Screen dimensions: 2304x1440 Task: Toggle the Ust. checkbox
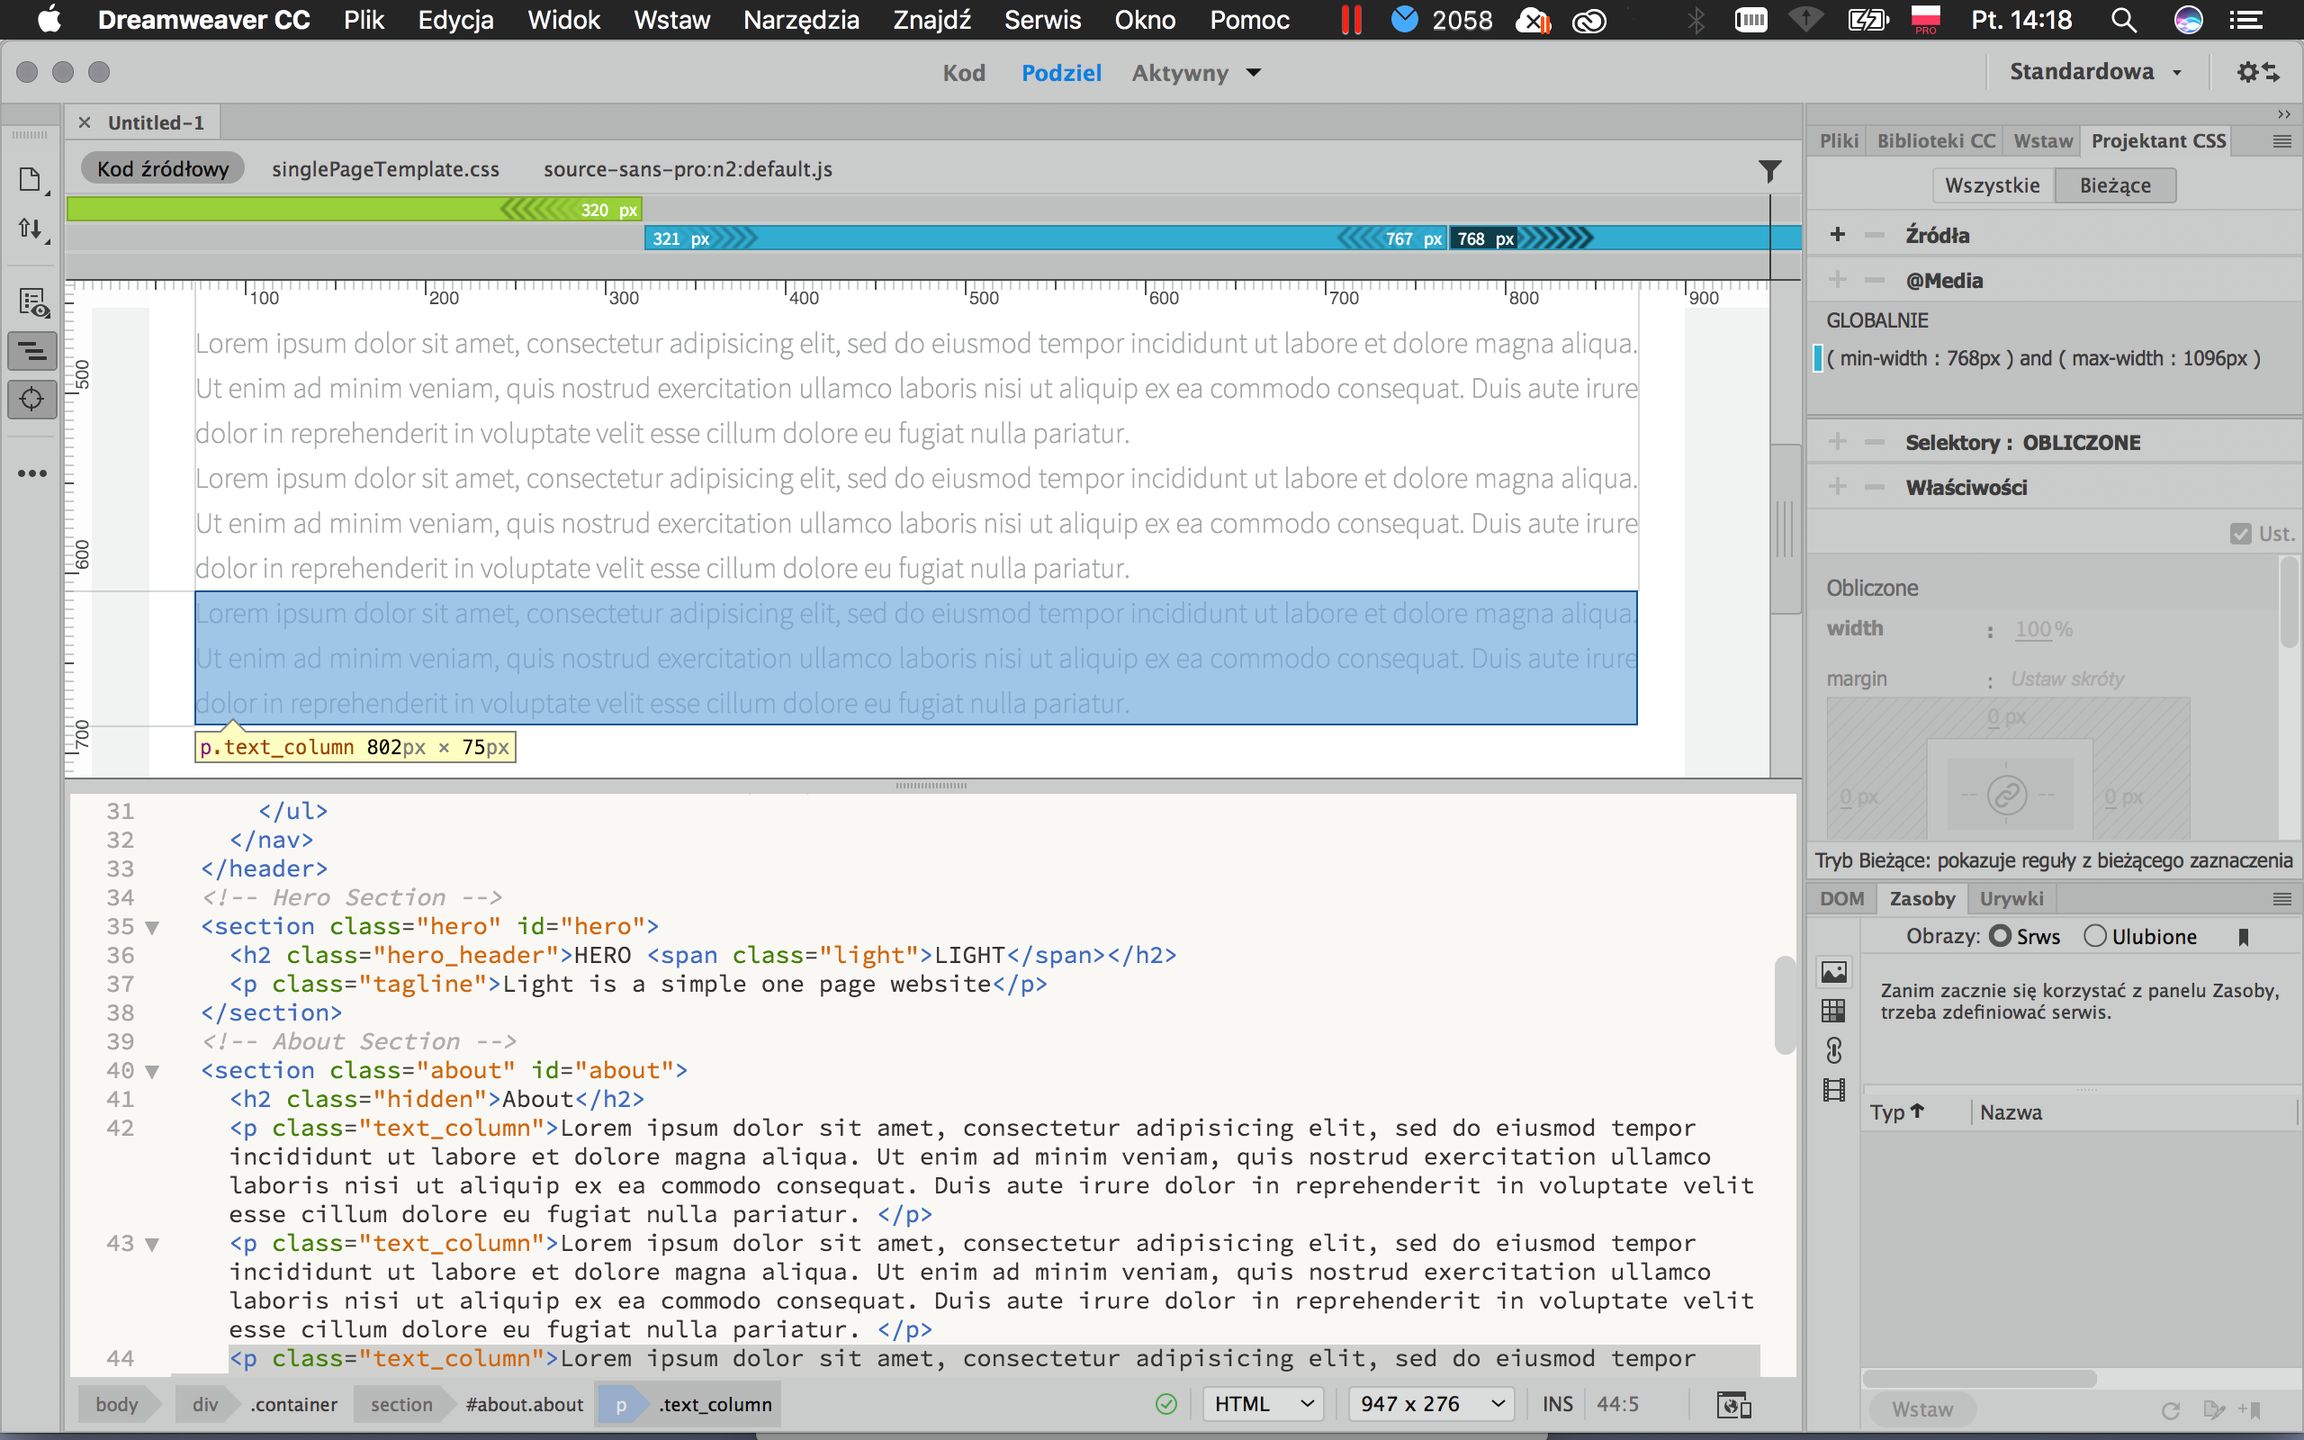(2241, 534)
